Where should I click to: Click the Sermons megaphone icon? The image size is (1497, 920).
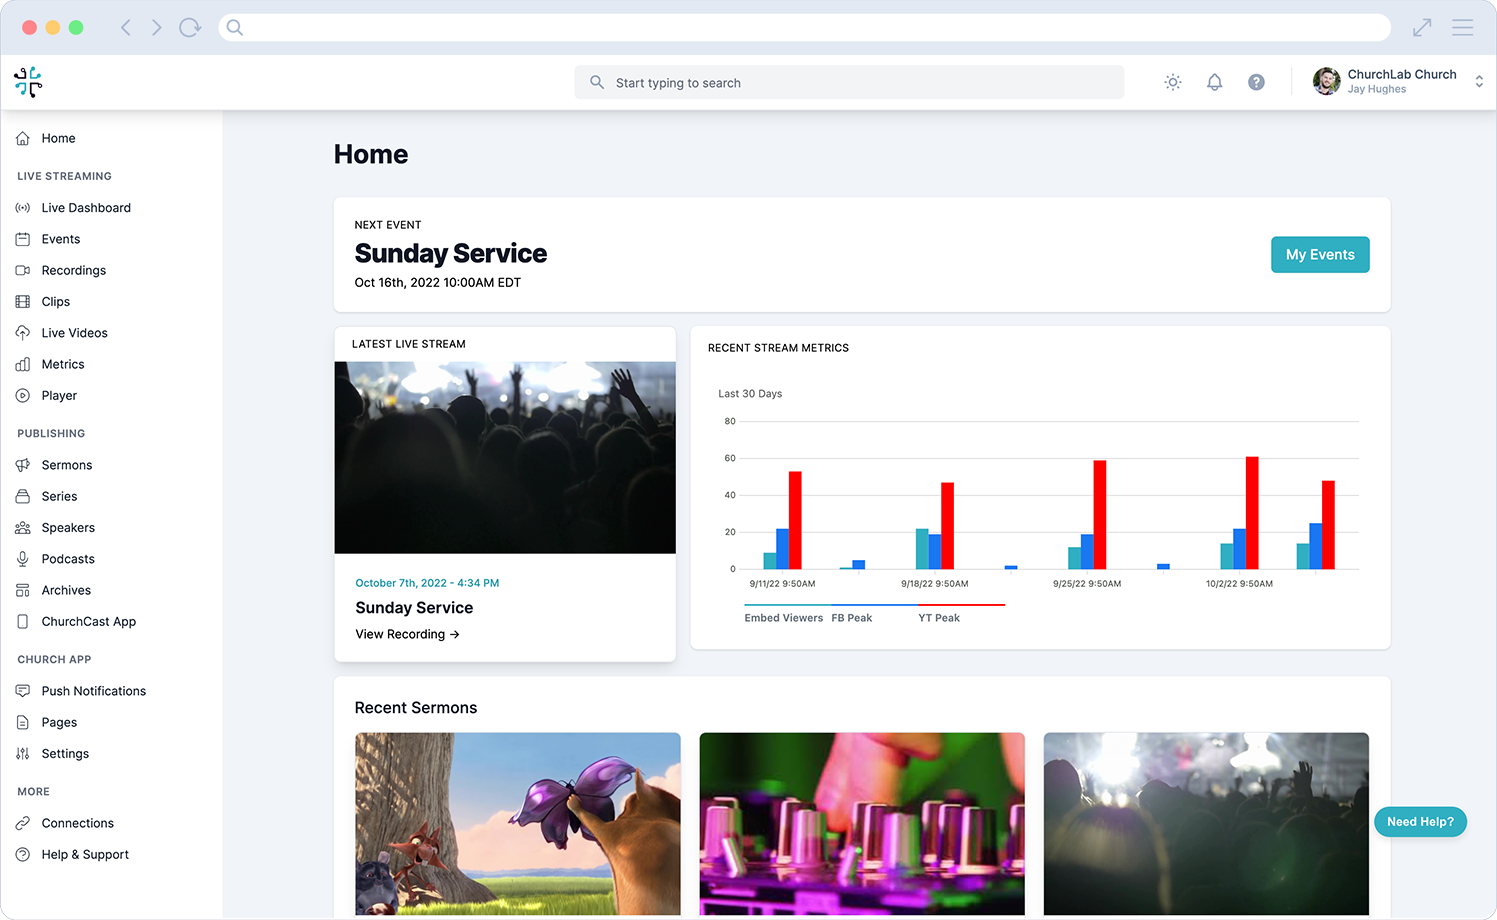[23, 465]
